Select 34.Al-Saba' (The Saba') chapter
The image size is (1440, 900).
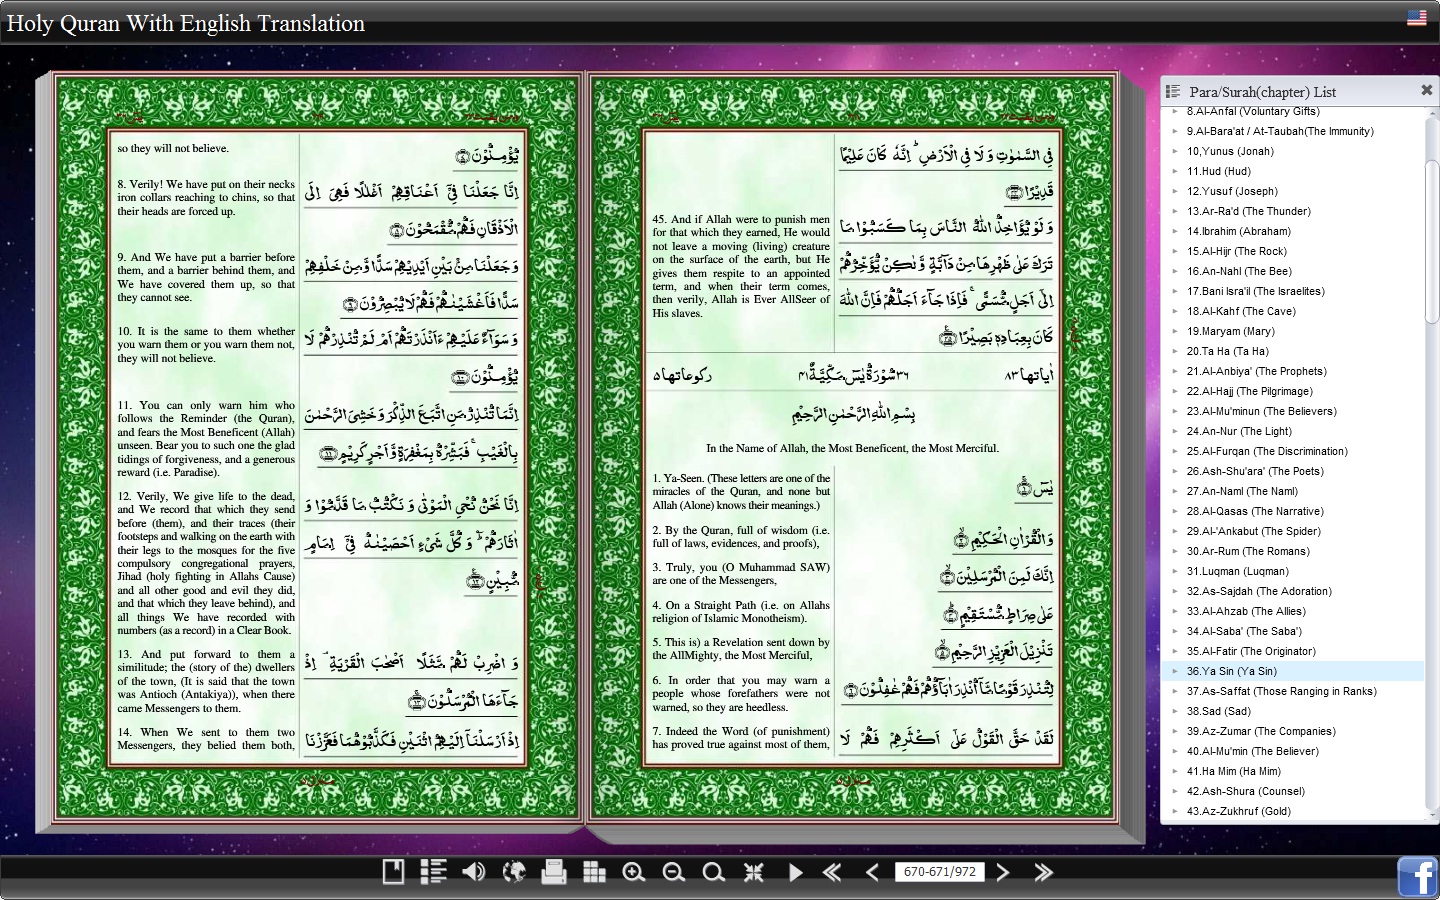tap(1244, 631)
